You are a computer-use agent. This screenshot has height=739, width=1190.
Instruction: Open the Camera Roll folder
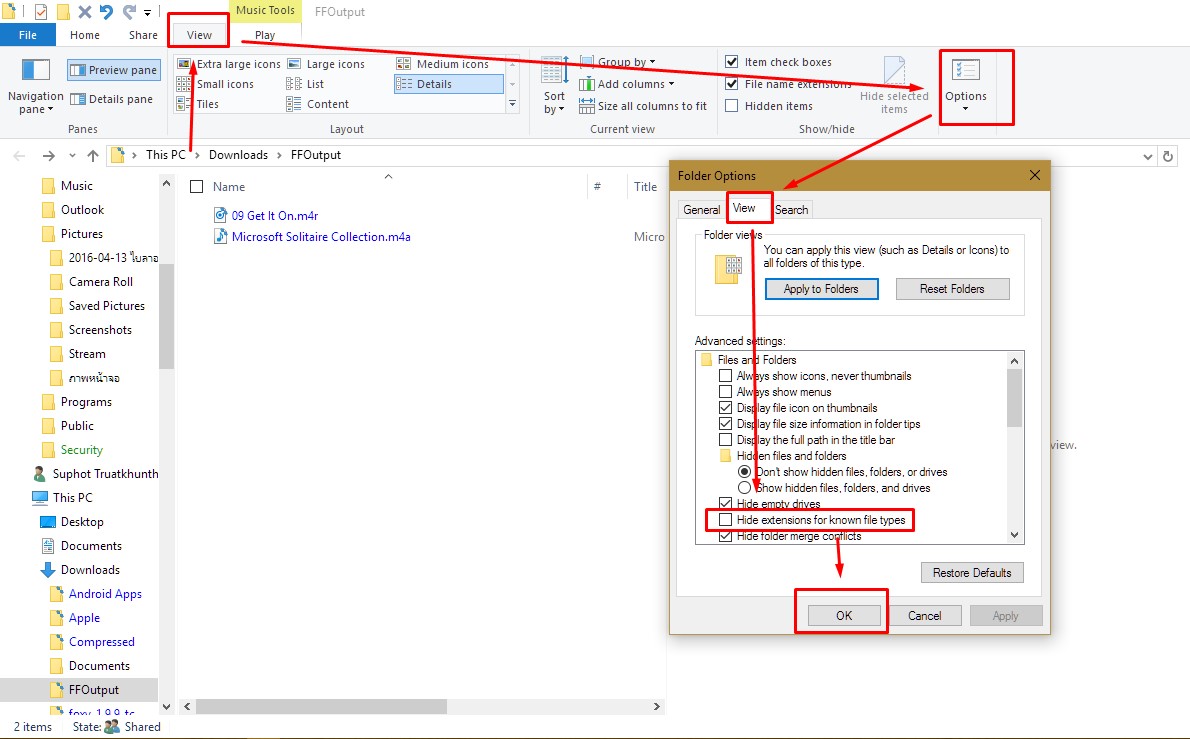coord(101,281)
